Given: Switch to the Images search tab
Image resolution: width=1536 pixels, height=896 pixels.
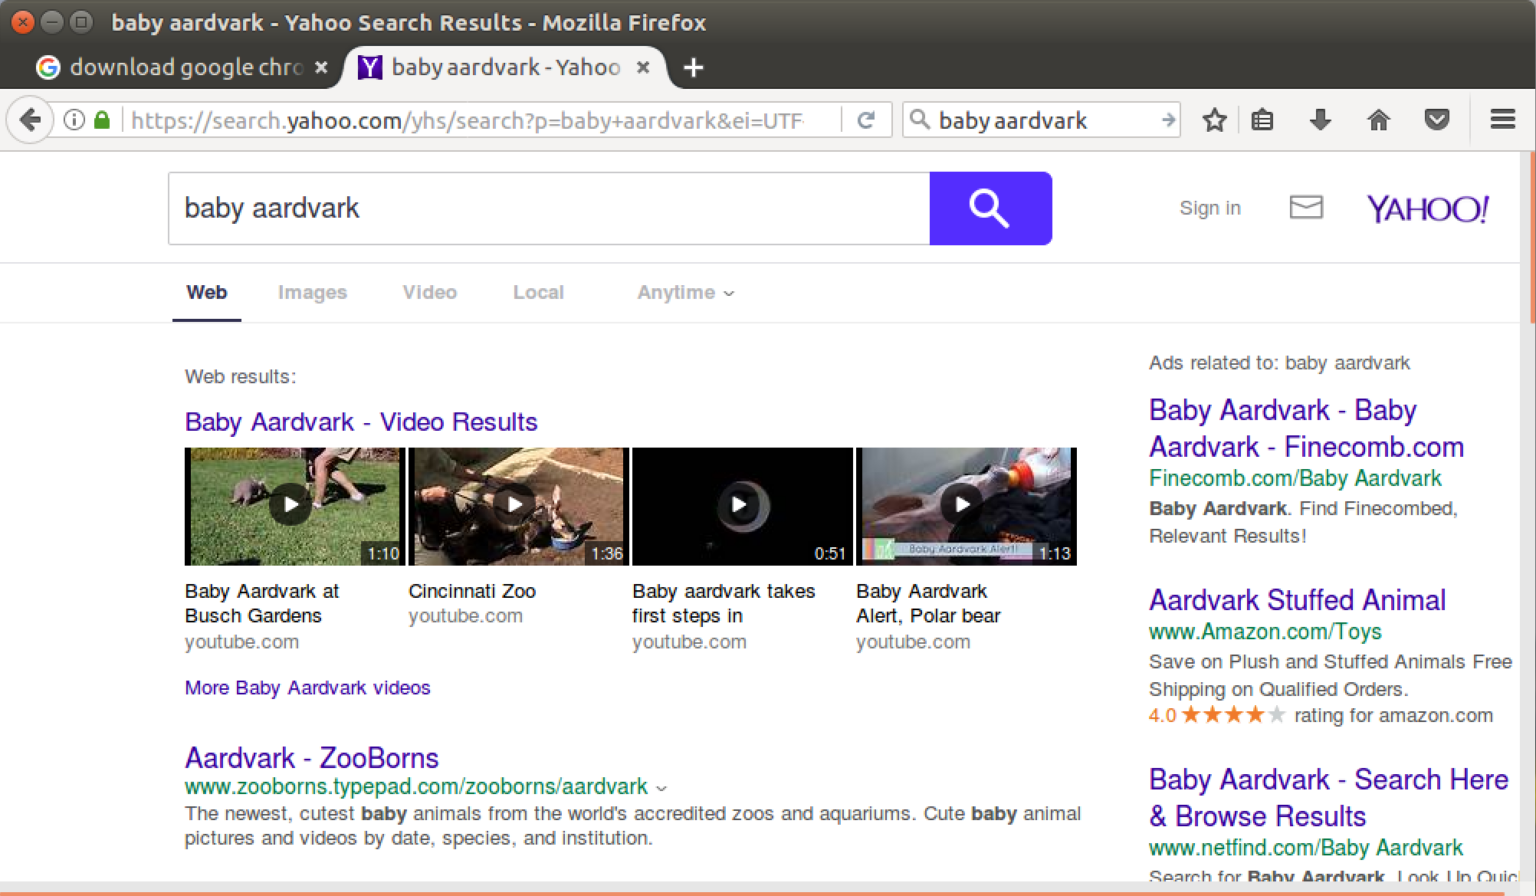Looking at the screenshot, I should tap(312, 292).
